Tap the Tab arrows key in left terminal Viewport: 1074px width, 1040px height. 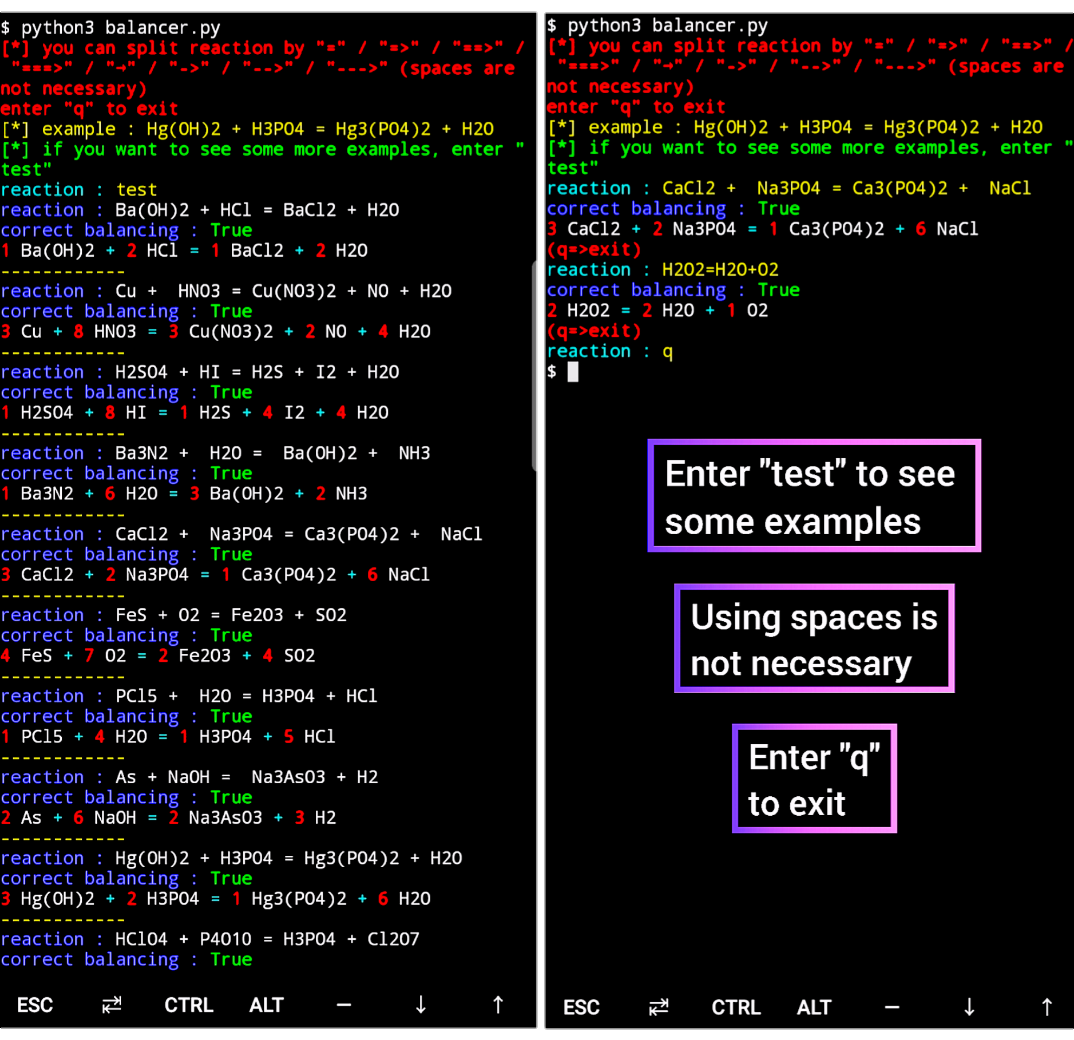pos(112,1005)
